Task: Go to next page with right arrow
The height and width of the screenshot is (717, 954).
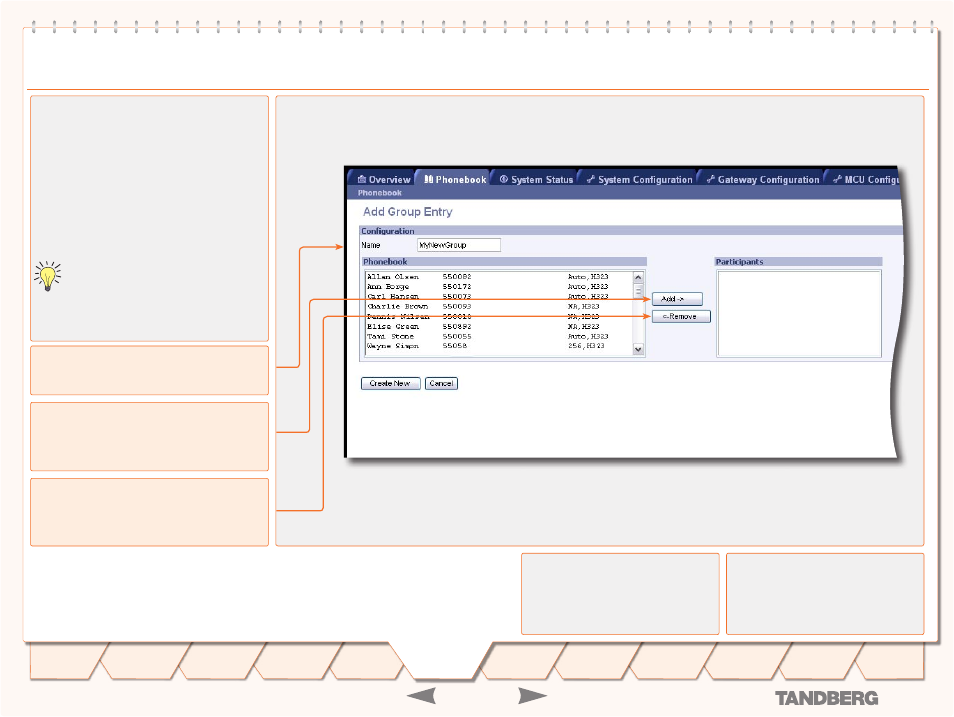Action: click(532, 696)
